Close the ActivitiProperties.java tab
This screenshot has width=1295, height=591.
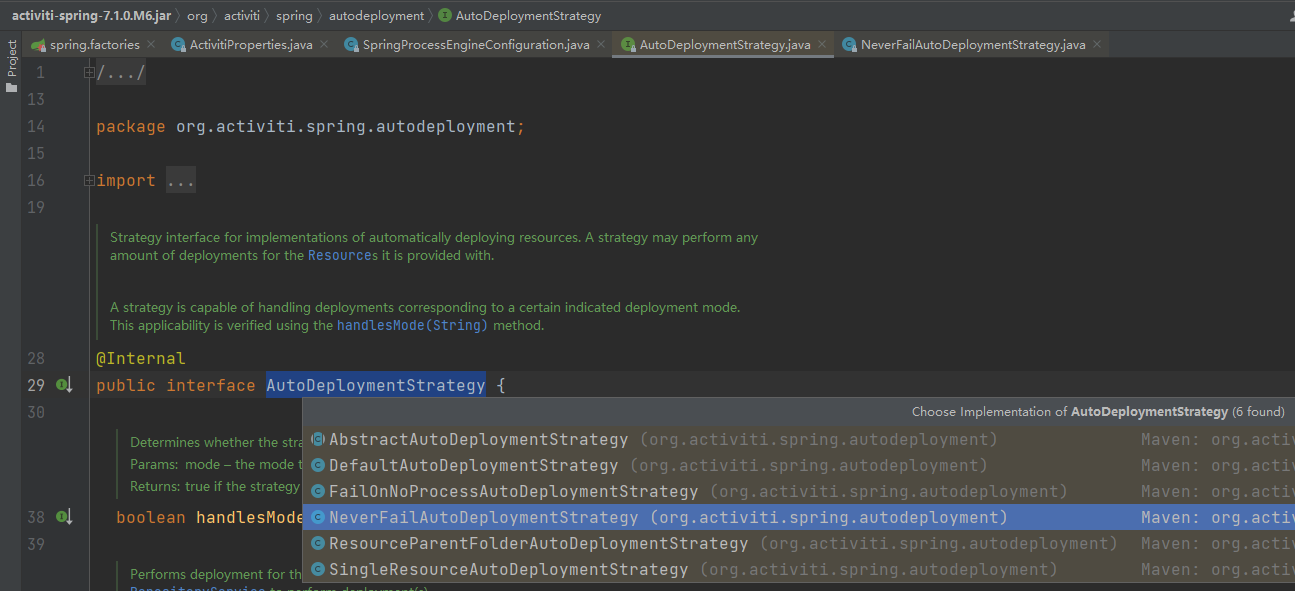point(323,45)
